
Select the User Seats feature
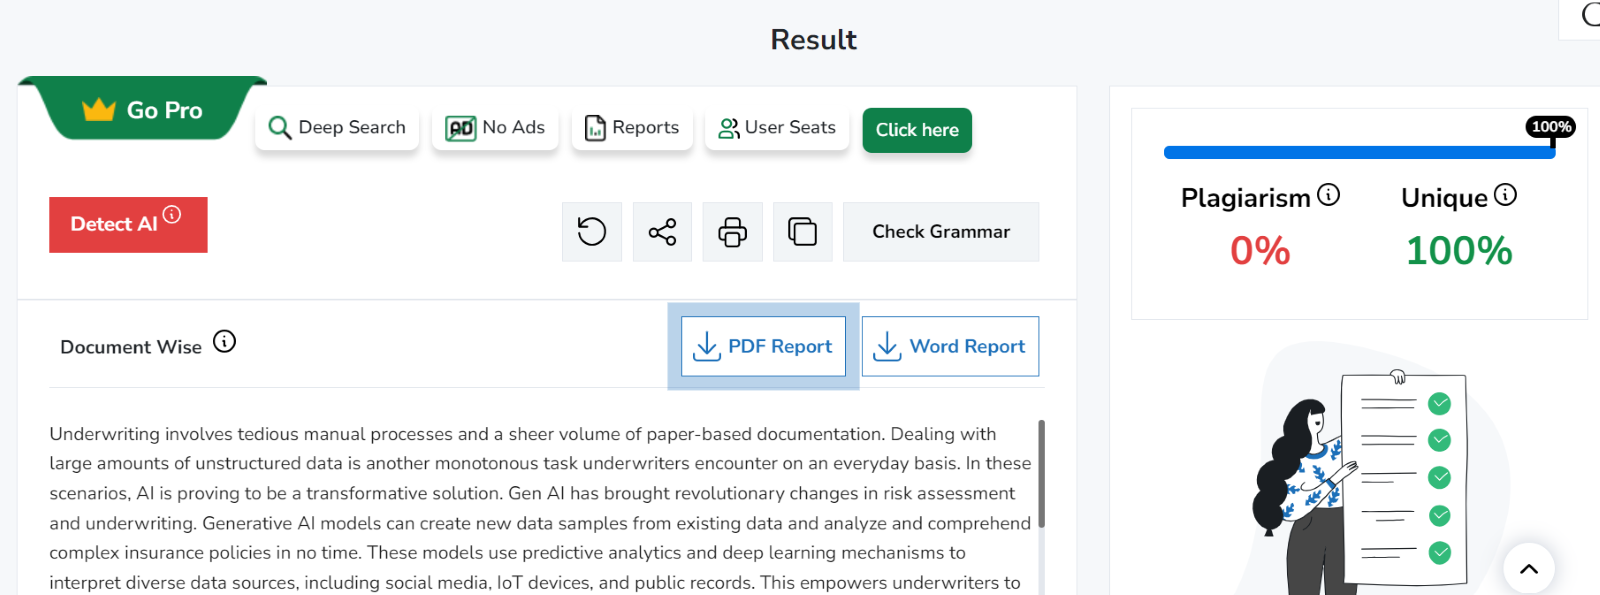(777, 128)
